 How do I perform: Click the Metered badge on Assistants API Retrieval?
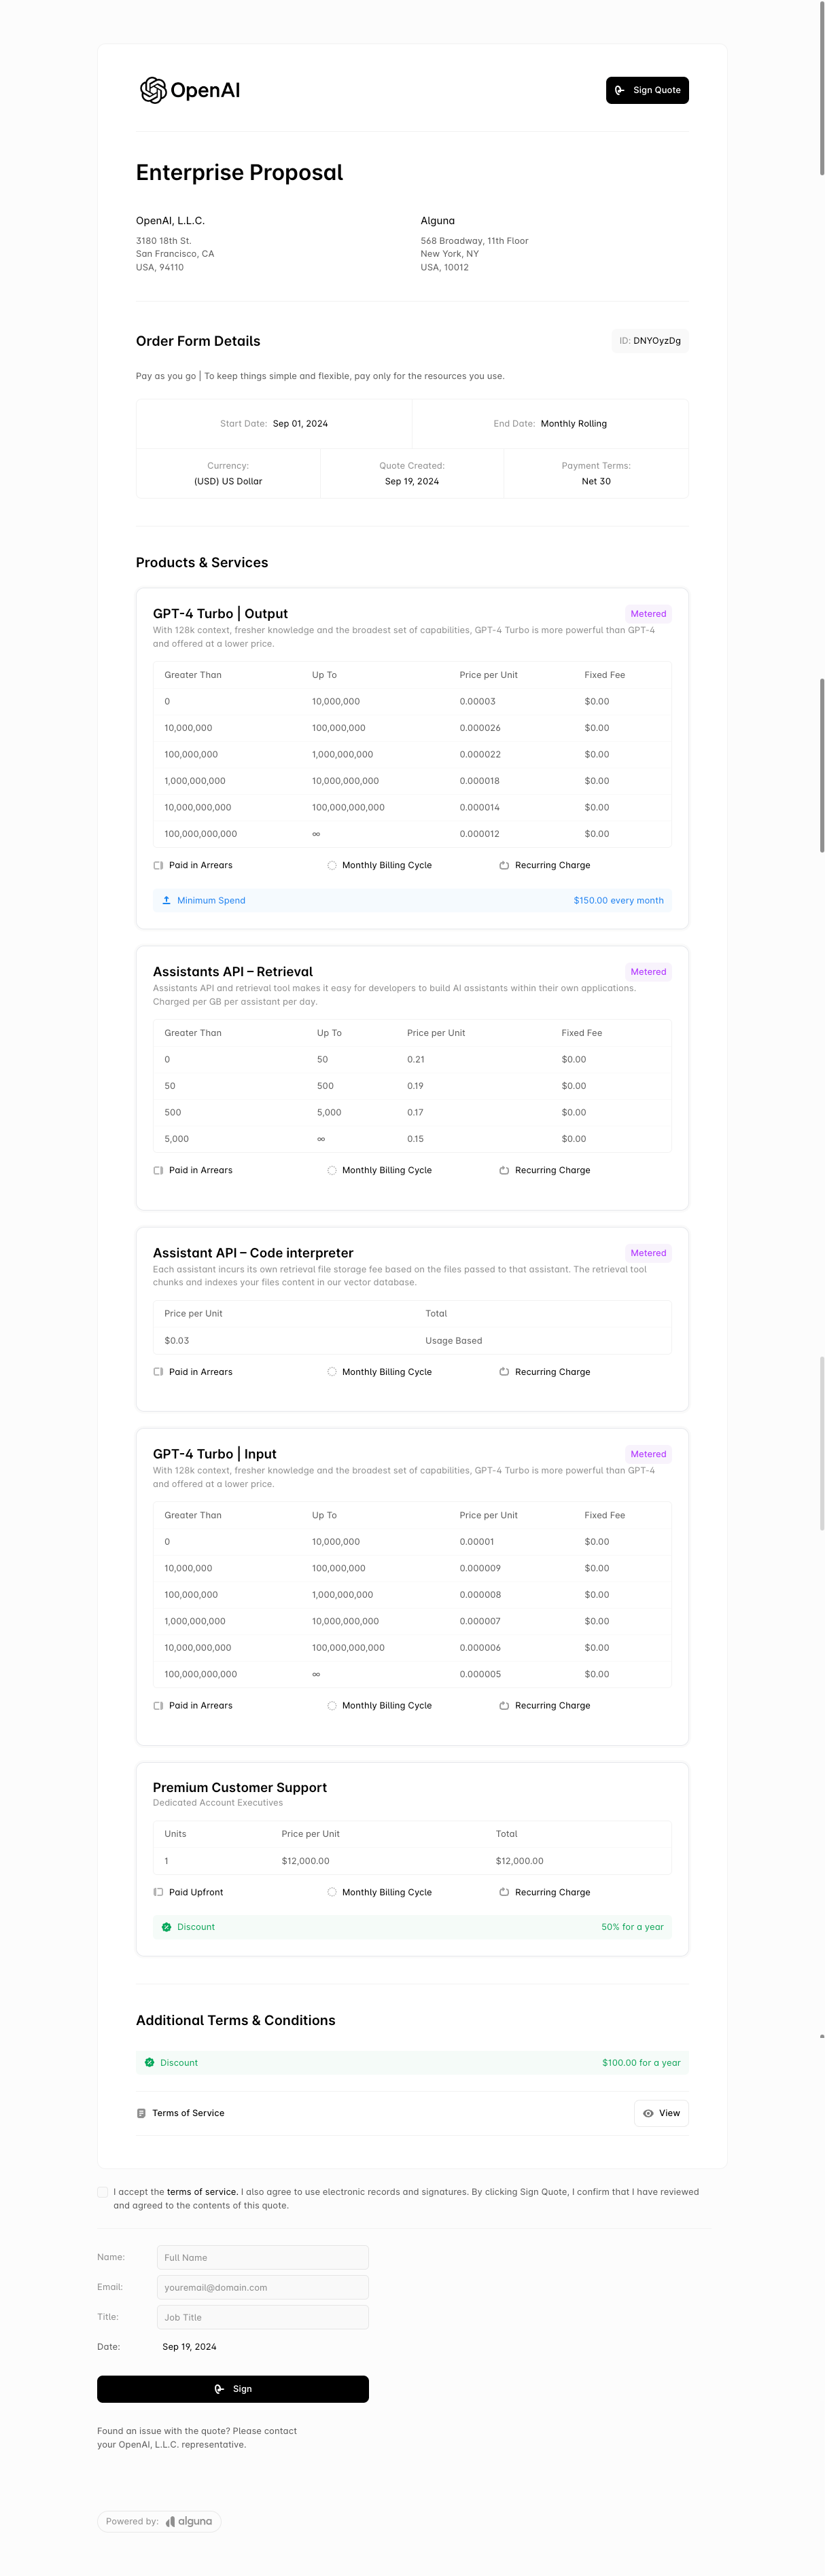pyautogui.click(x=648, y=972)
